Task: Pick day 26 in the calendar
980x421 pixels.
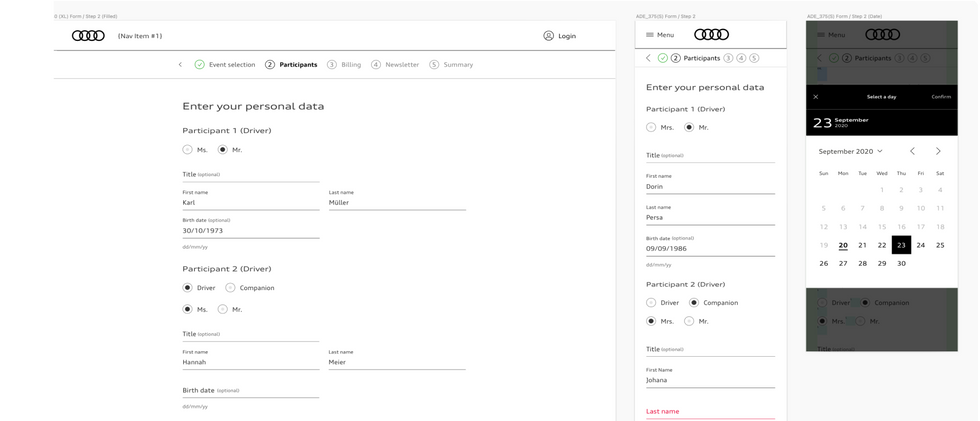Action: pyautogui.click(x=824, y=264)
